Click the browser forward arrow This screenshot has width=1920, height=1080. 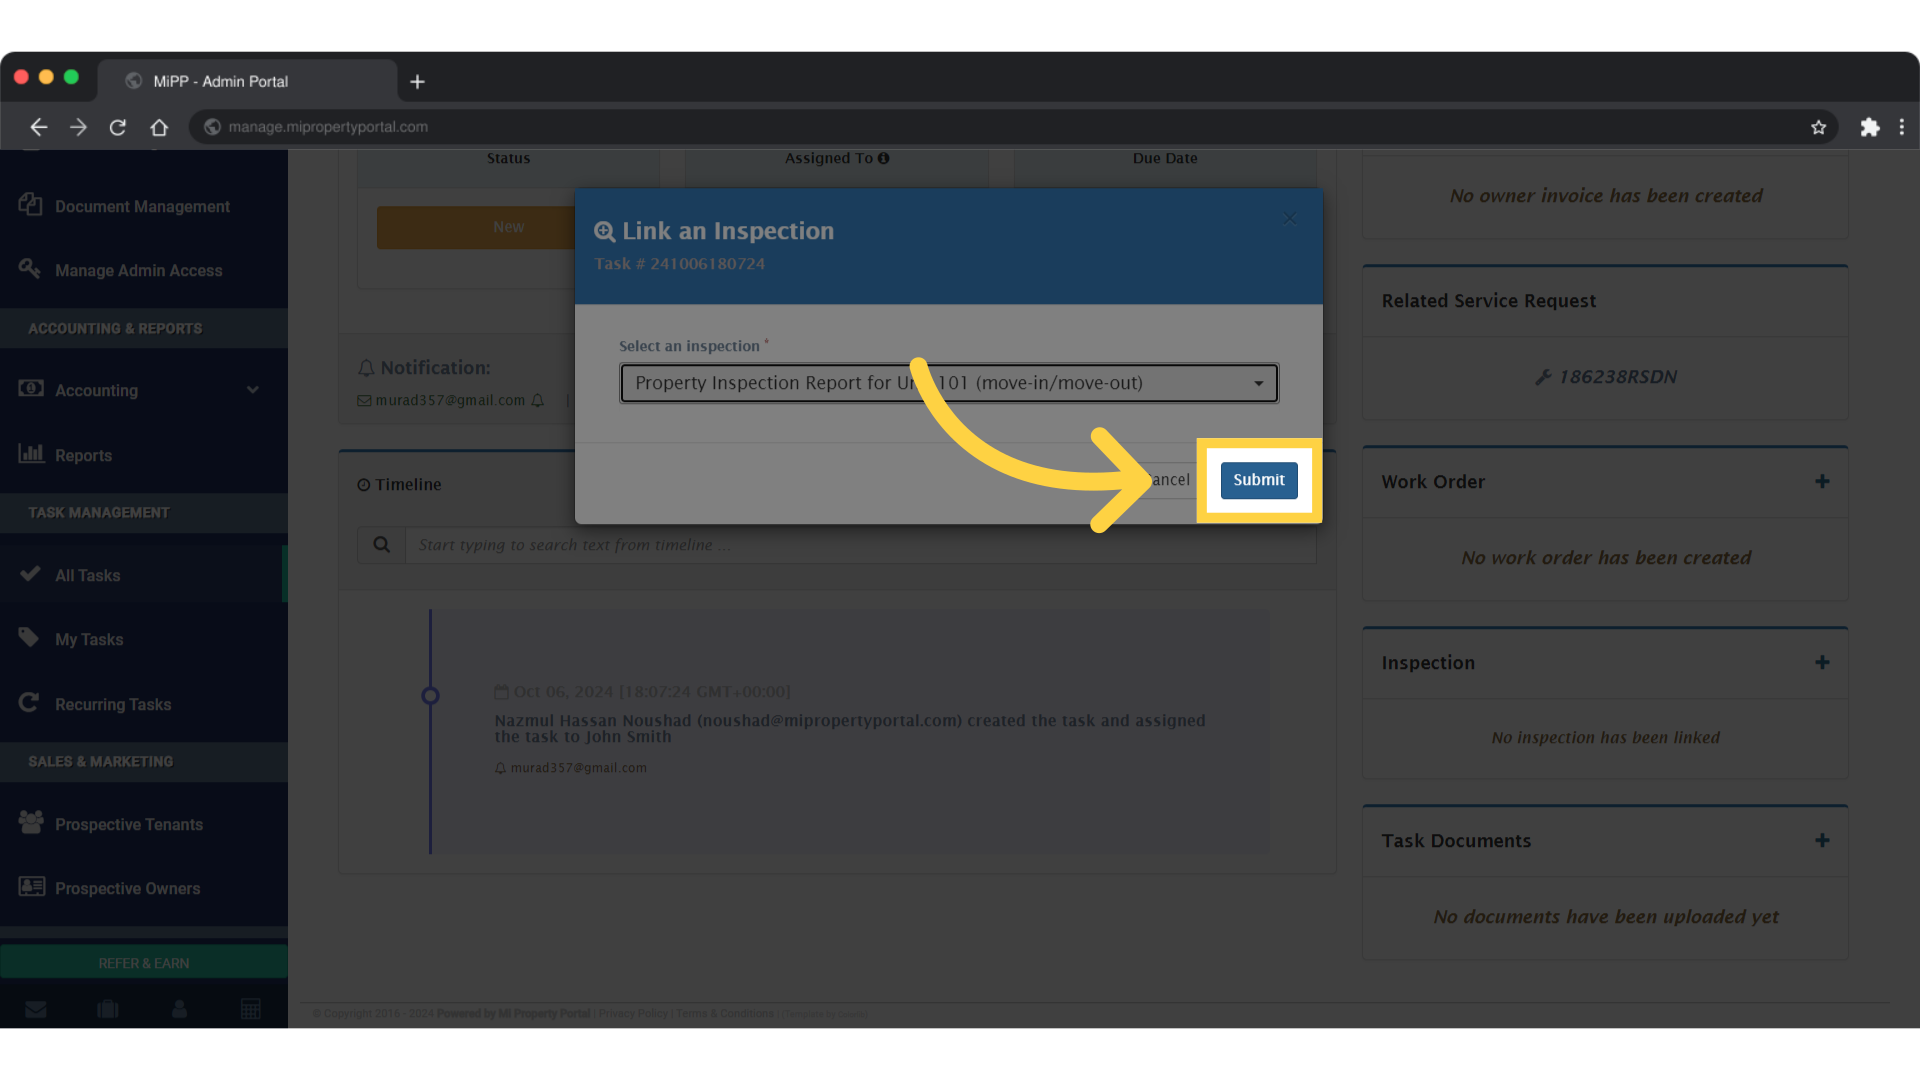click(78, 127)
